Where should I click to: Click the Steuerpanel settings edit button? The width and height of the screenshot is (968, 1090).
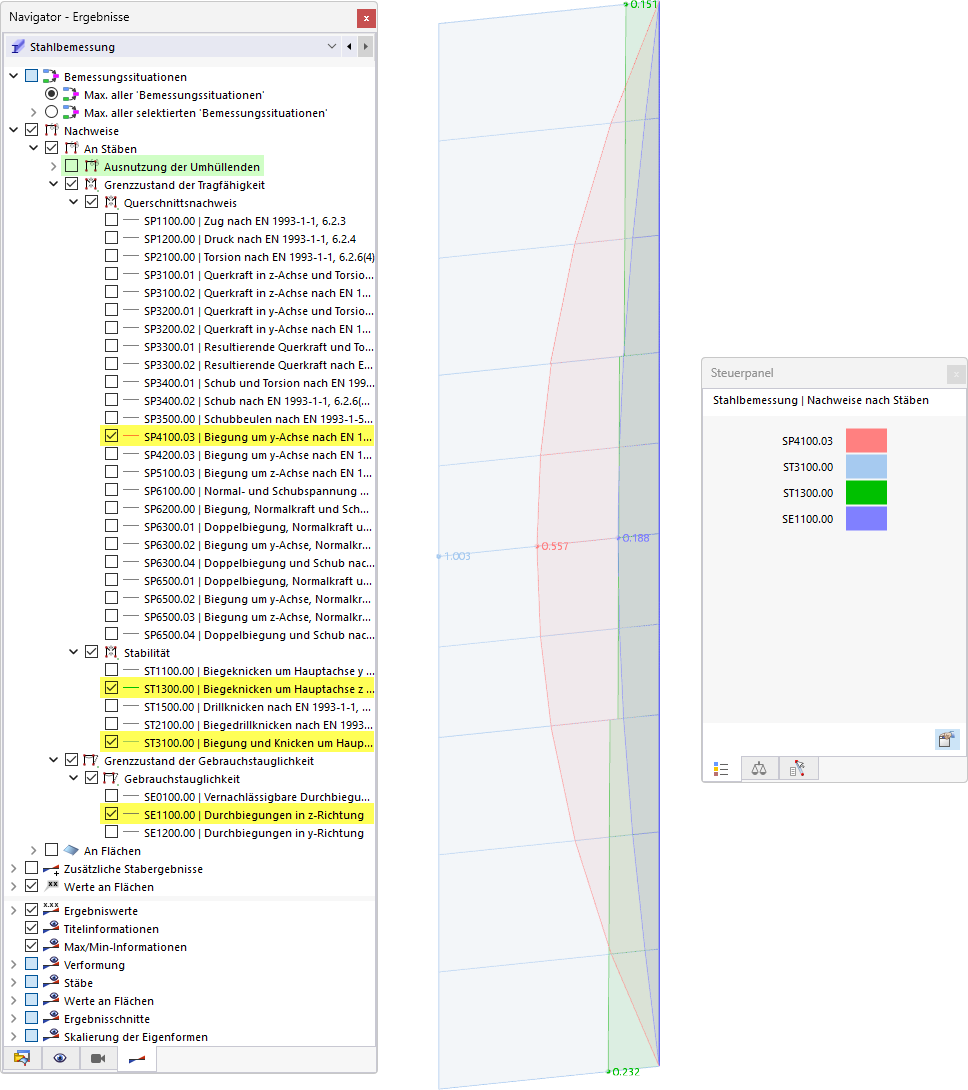[946, 739]
